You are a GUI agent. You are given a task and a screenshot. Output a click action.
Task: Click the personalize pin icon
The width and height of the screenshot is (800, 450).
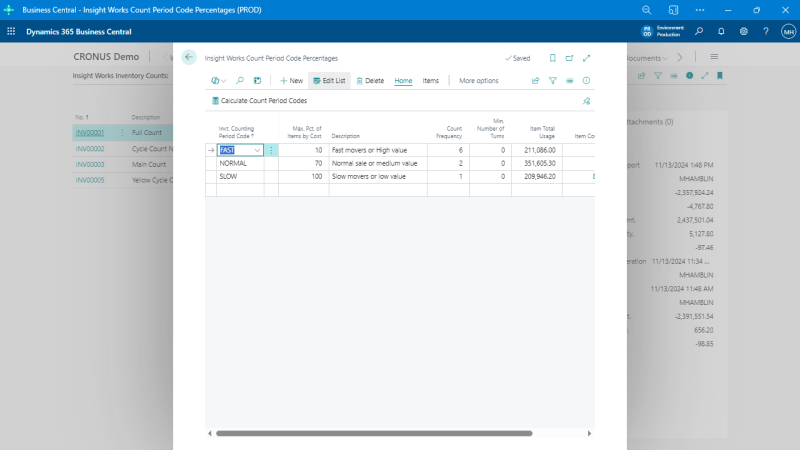[x=586, y=101]
